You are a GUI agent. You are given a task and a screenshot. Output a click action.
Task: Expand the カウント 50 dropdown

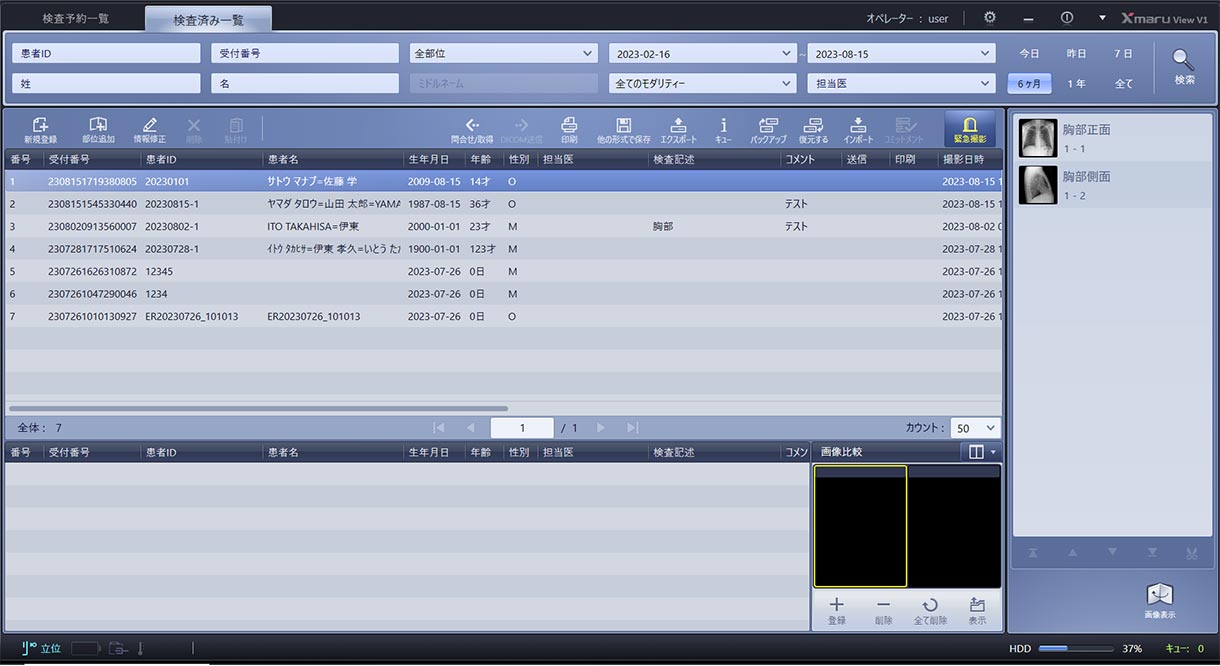(975, 428)
